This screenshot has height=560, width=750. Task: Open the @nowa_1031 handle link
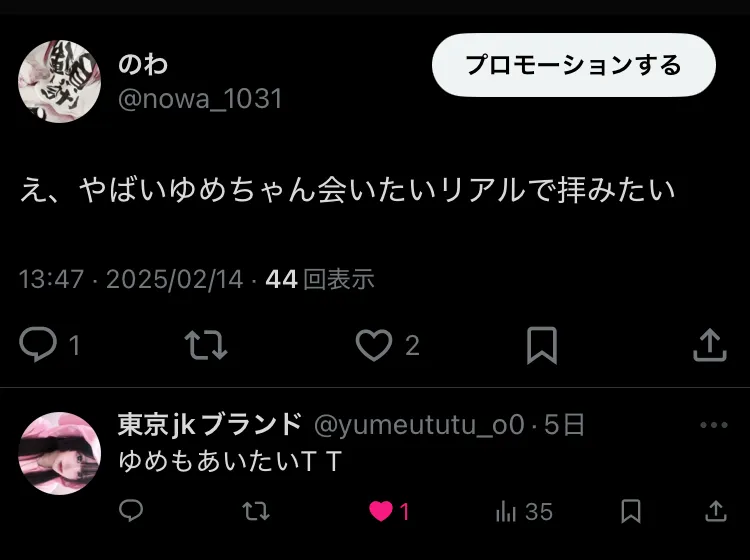click(x=200, y=99)
